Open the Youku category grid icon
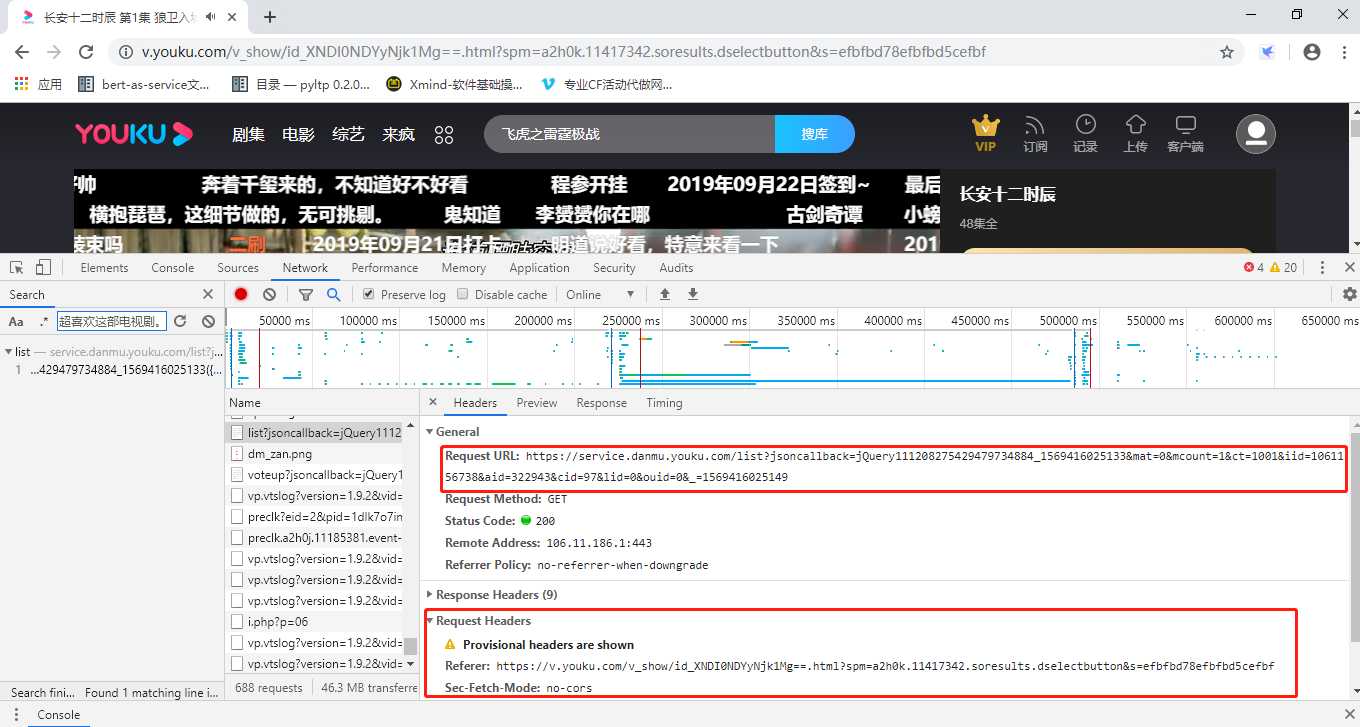Image resolution: width=1360 pixels, height=727 pixels. [x=444, y=134]
